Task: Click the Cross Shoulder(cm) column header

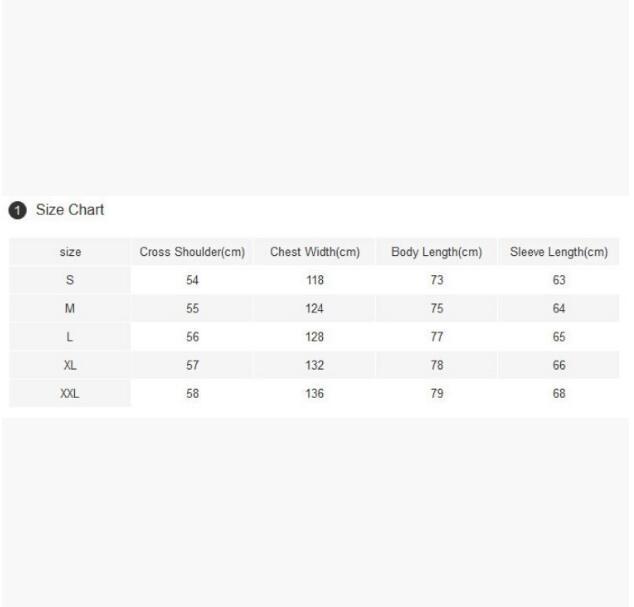Action: (x=192, y=252)
